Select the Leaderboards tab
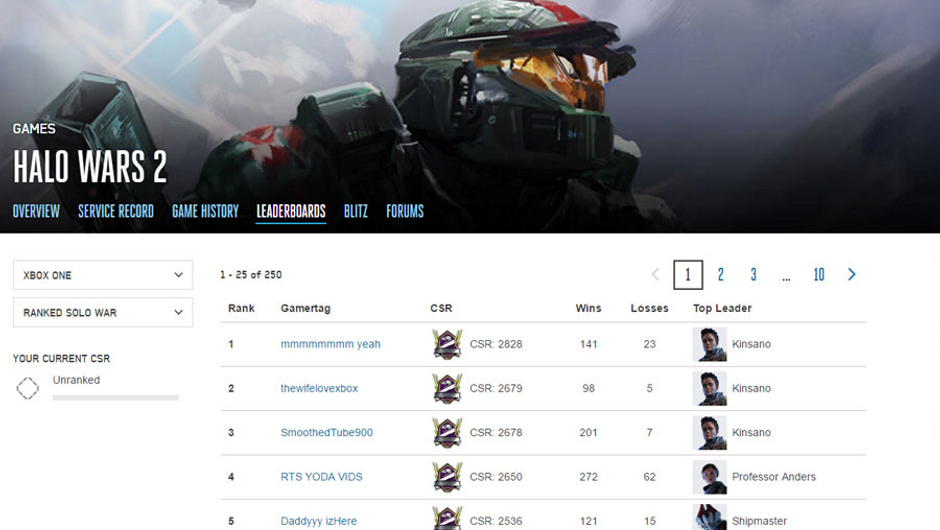This screenshot has height=530, width=940. tap(291, 211)
